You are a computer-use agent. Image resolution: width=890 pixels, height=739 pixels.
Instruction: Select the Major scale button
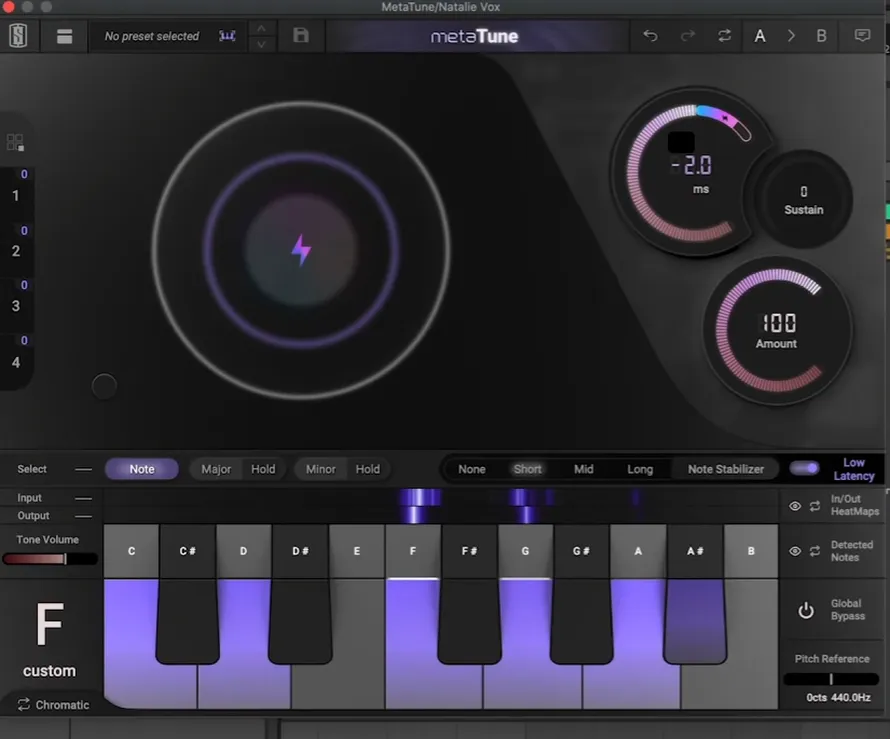pos(216,469)
